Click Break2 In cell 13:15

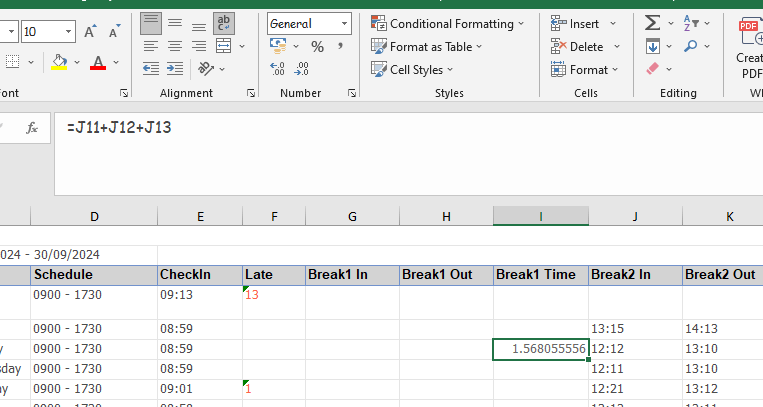click(635, 329)
